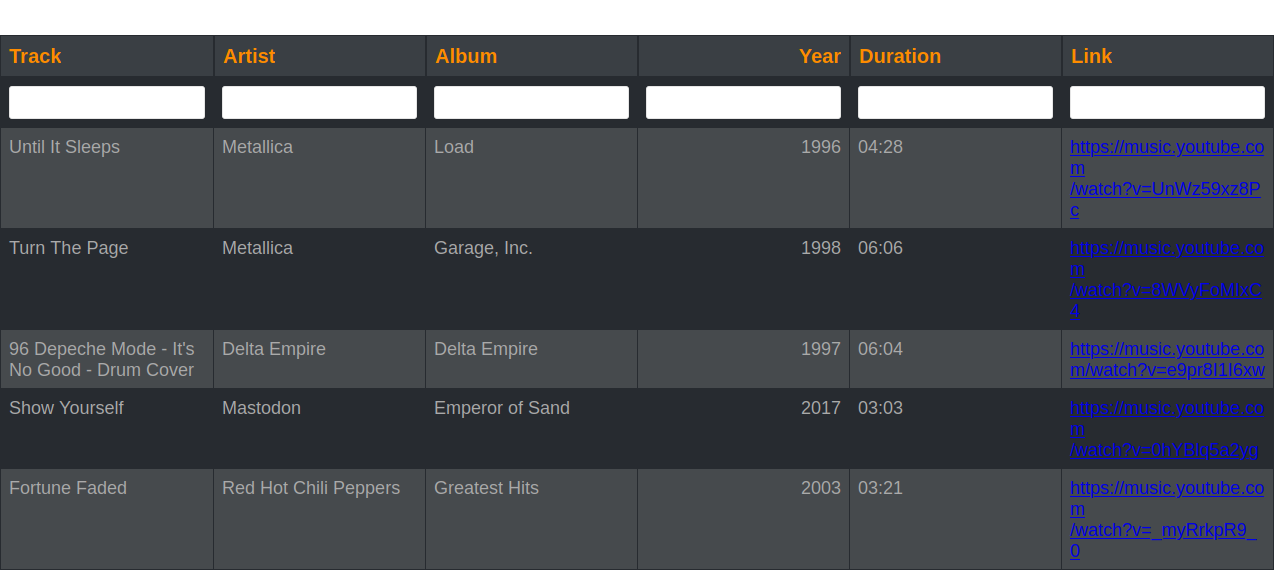
Task: Focus the Track filter input field
Action: pyautogui.click(x=107, y=102)
